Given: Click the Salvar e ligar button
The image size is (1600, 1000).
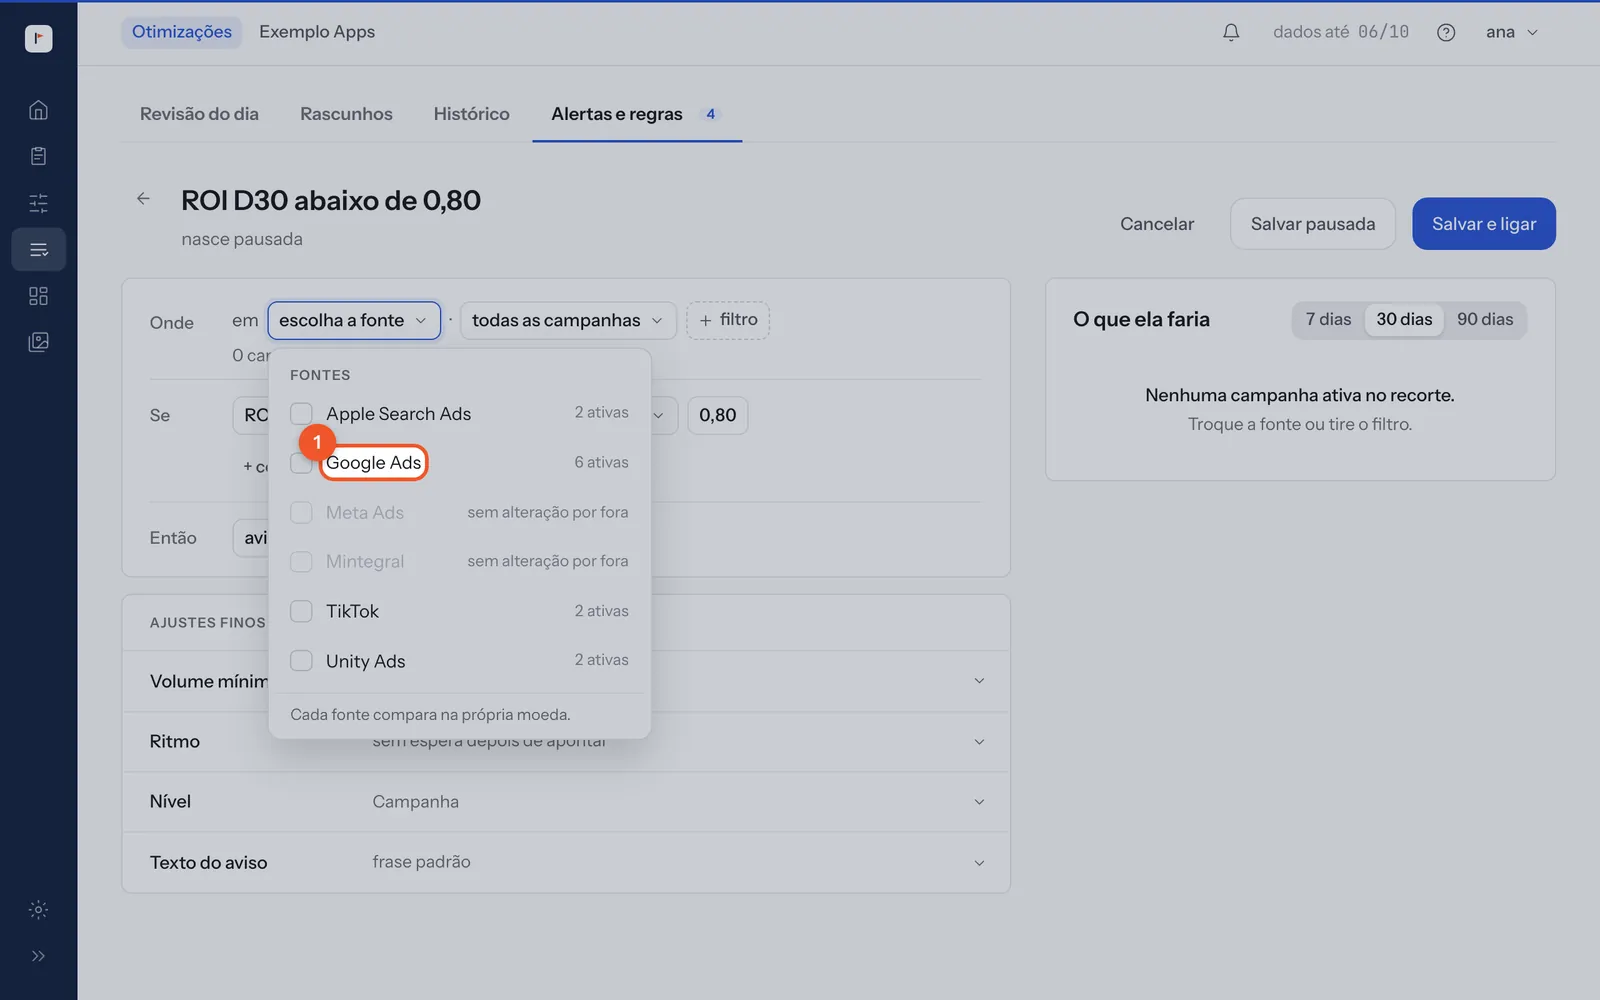Looking at the screenshot, I should pos(1484,224).
